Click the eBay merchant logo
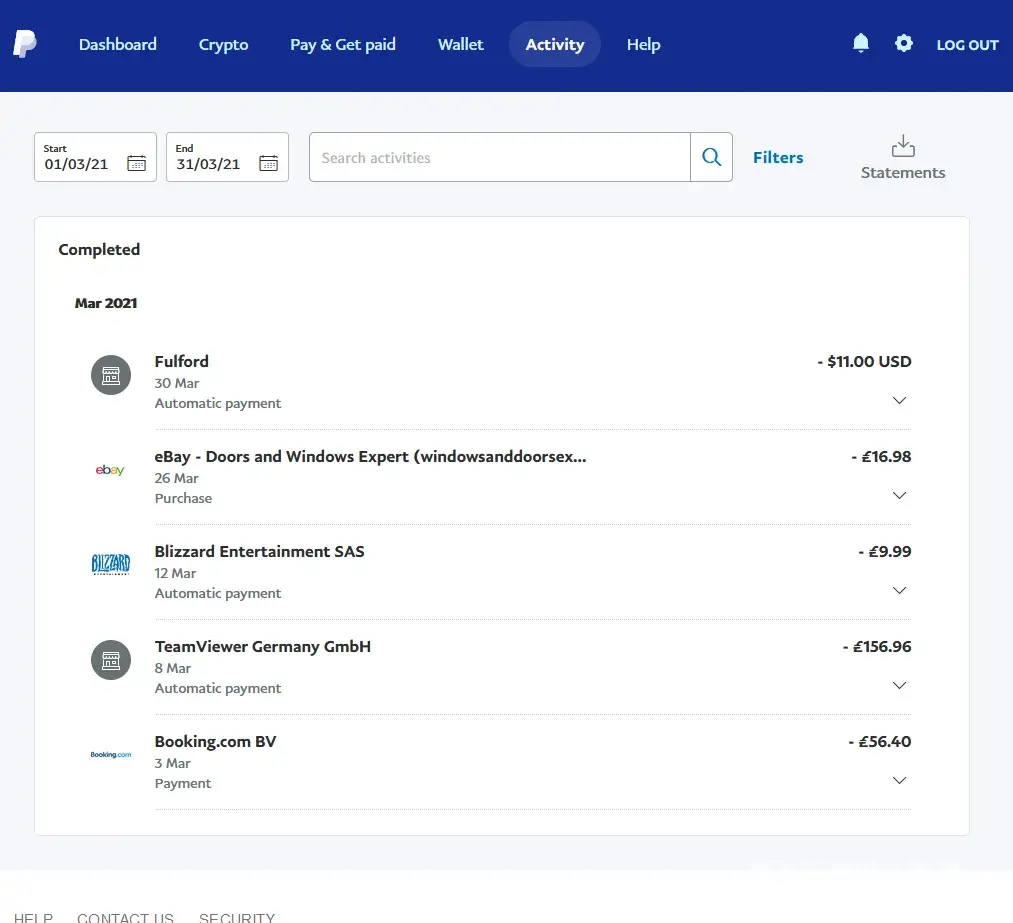The height and width of the screenshot is (923, 1013). coord(110,470)
